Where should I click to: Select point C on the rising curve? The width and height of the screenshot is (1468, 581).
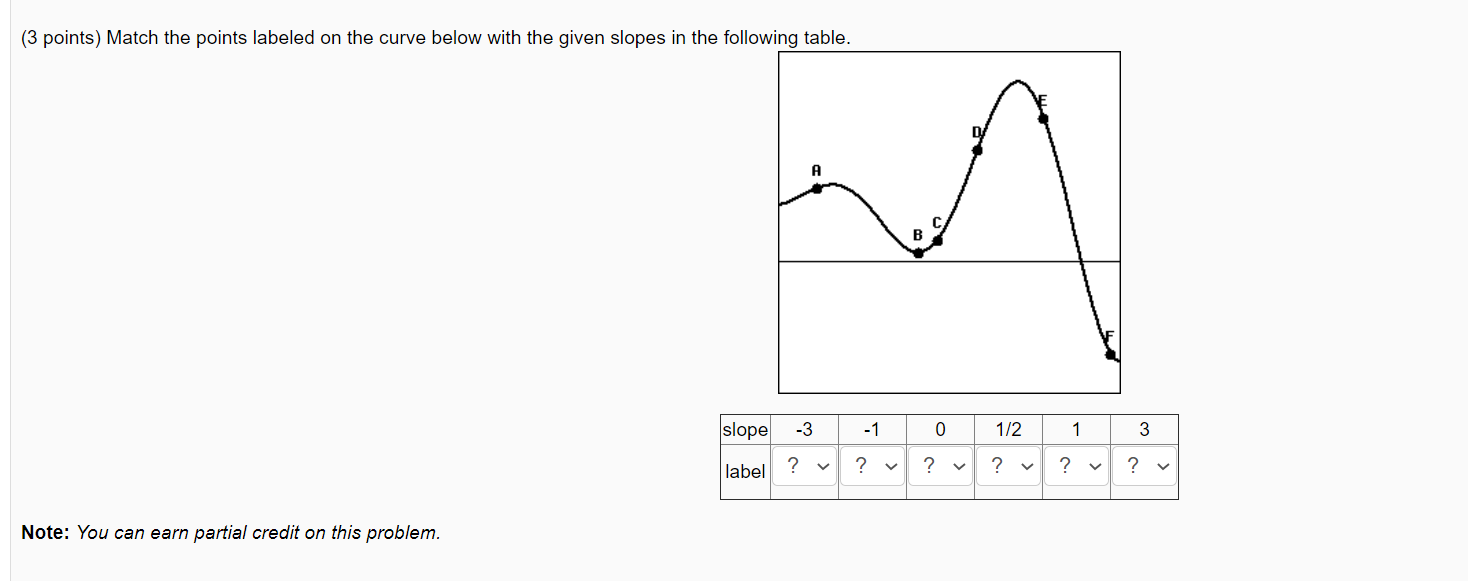pos(938,240)
